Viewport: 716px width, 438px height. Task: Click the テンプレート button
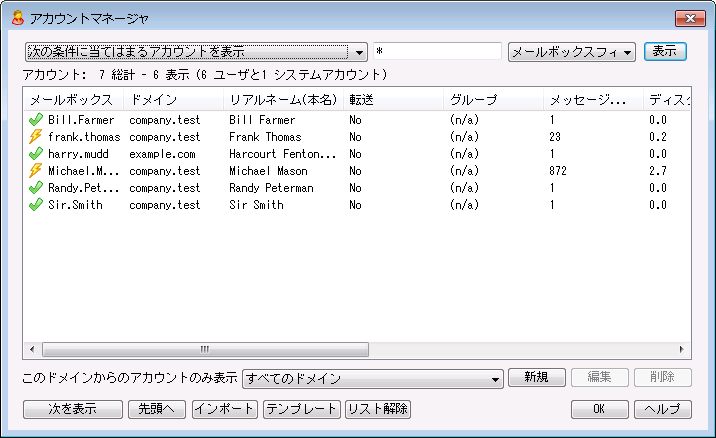pyautogui.click(x=301, y=409)
